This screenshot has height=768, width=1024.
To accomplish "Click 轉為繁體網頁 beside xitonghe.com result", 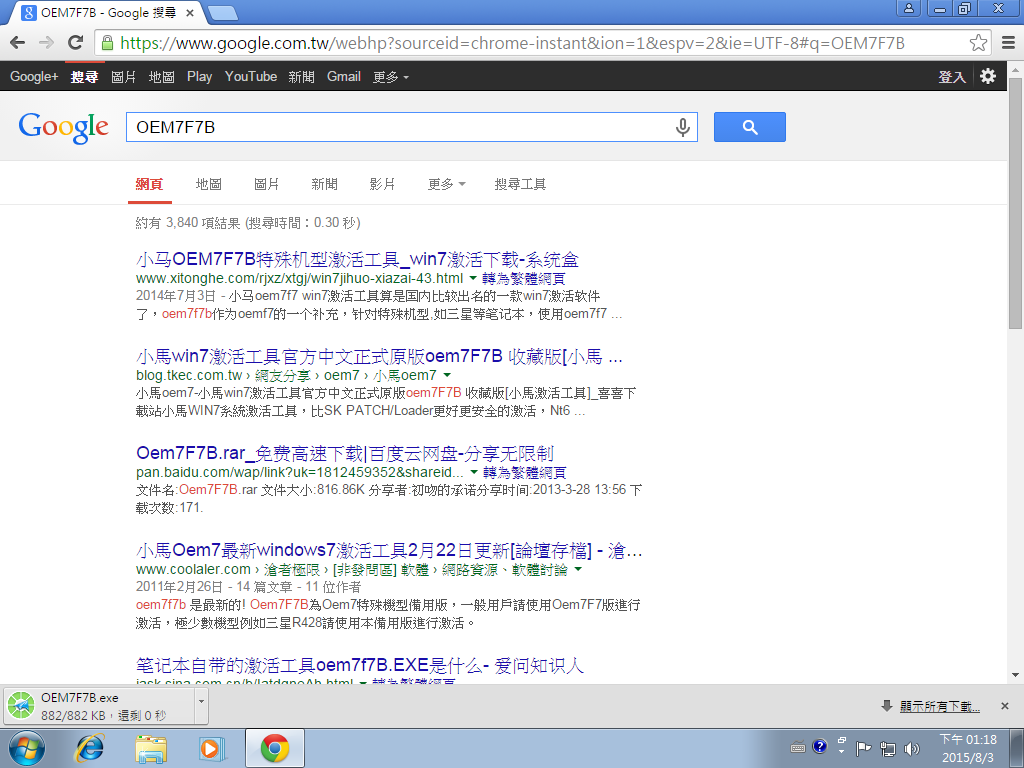I will [524, 279].
